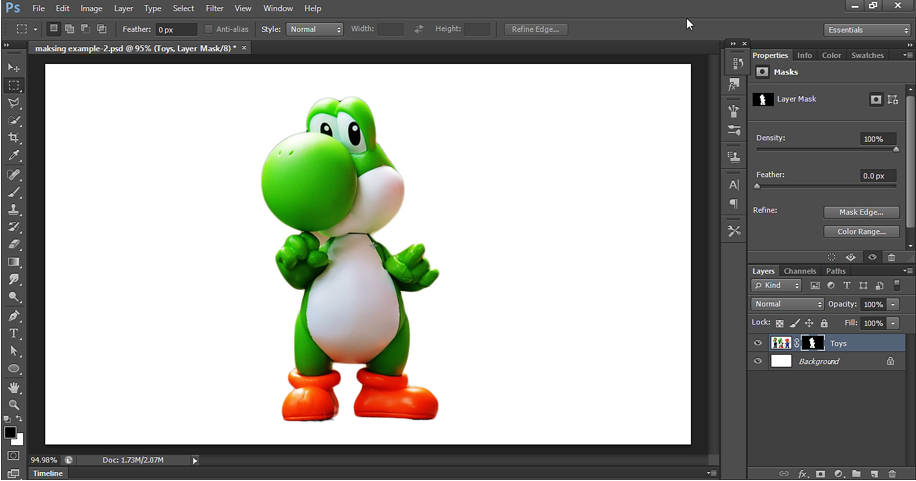Image resolution: width=916 pixels, height=481 pixels.
Task: Delete the mask using Properties trash icon
Action: pos(891,257)
